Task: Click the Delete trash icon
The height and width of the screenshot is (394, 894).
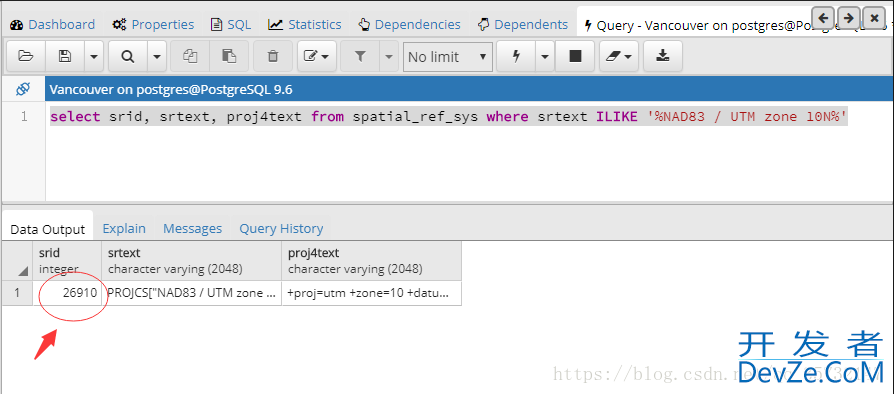Action: [273, 56]
